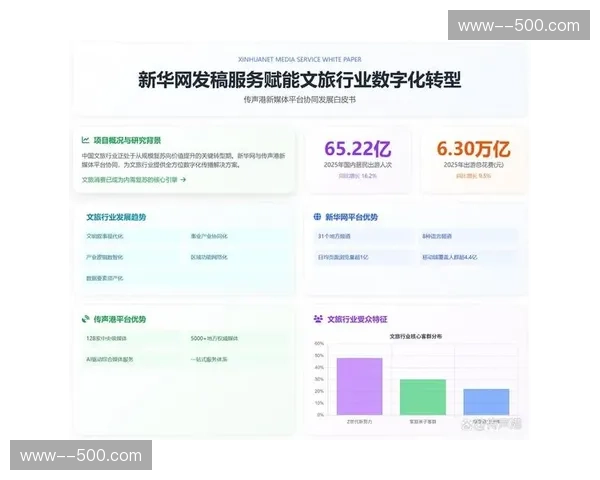Click the purple bar in the chart
The width and height of the screenshot is (600, 480).
pos(359,386)
